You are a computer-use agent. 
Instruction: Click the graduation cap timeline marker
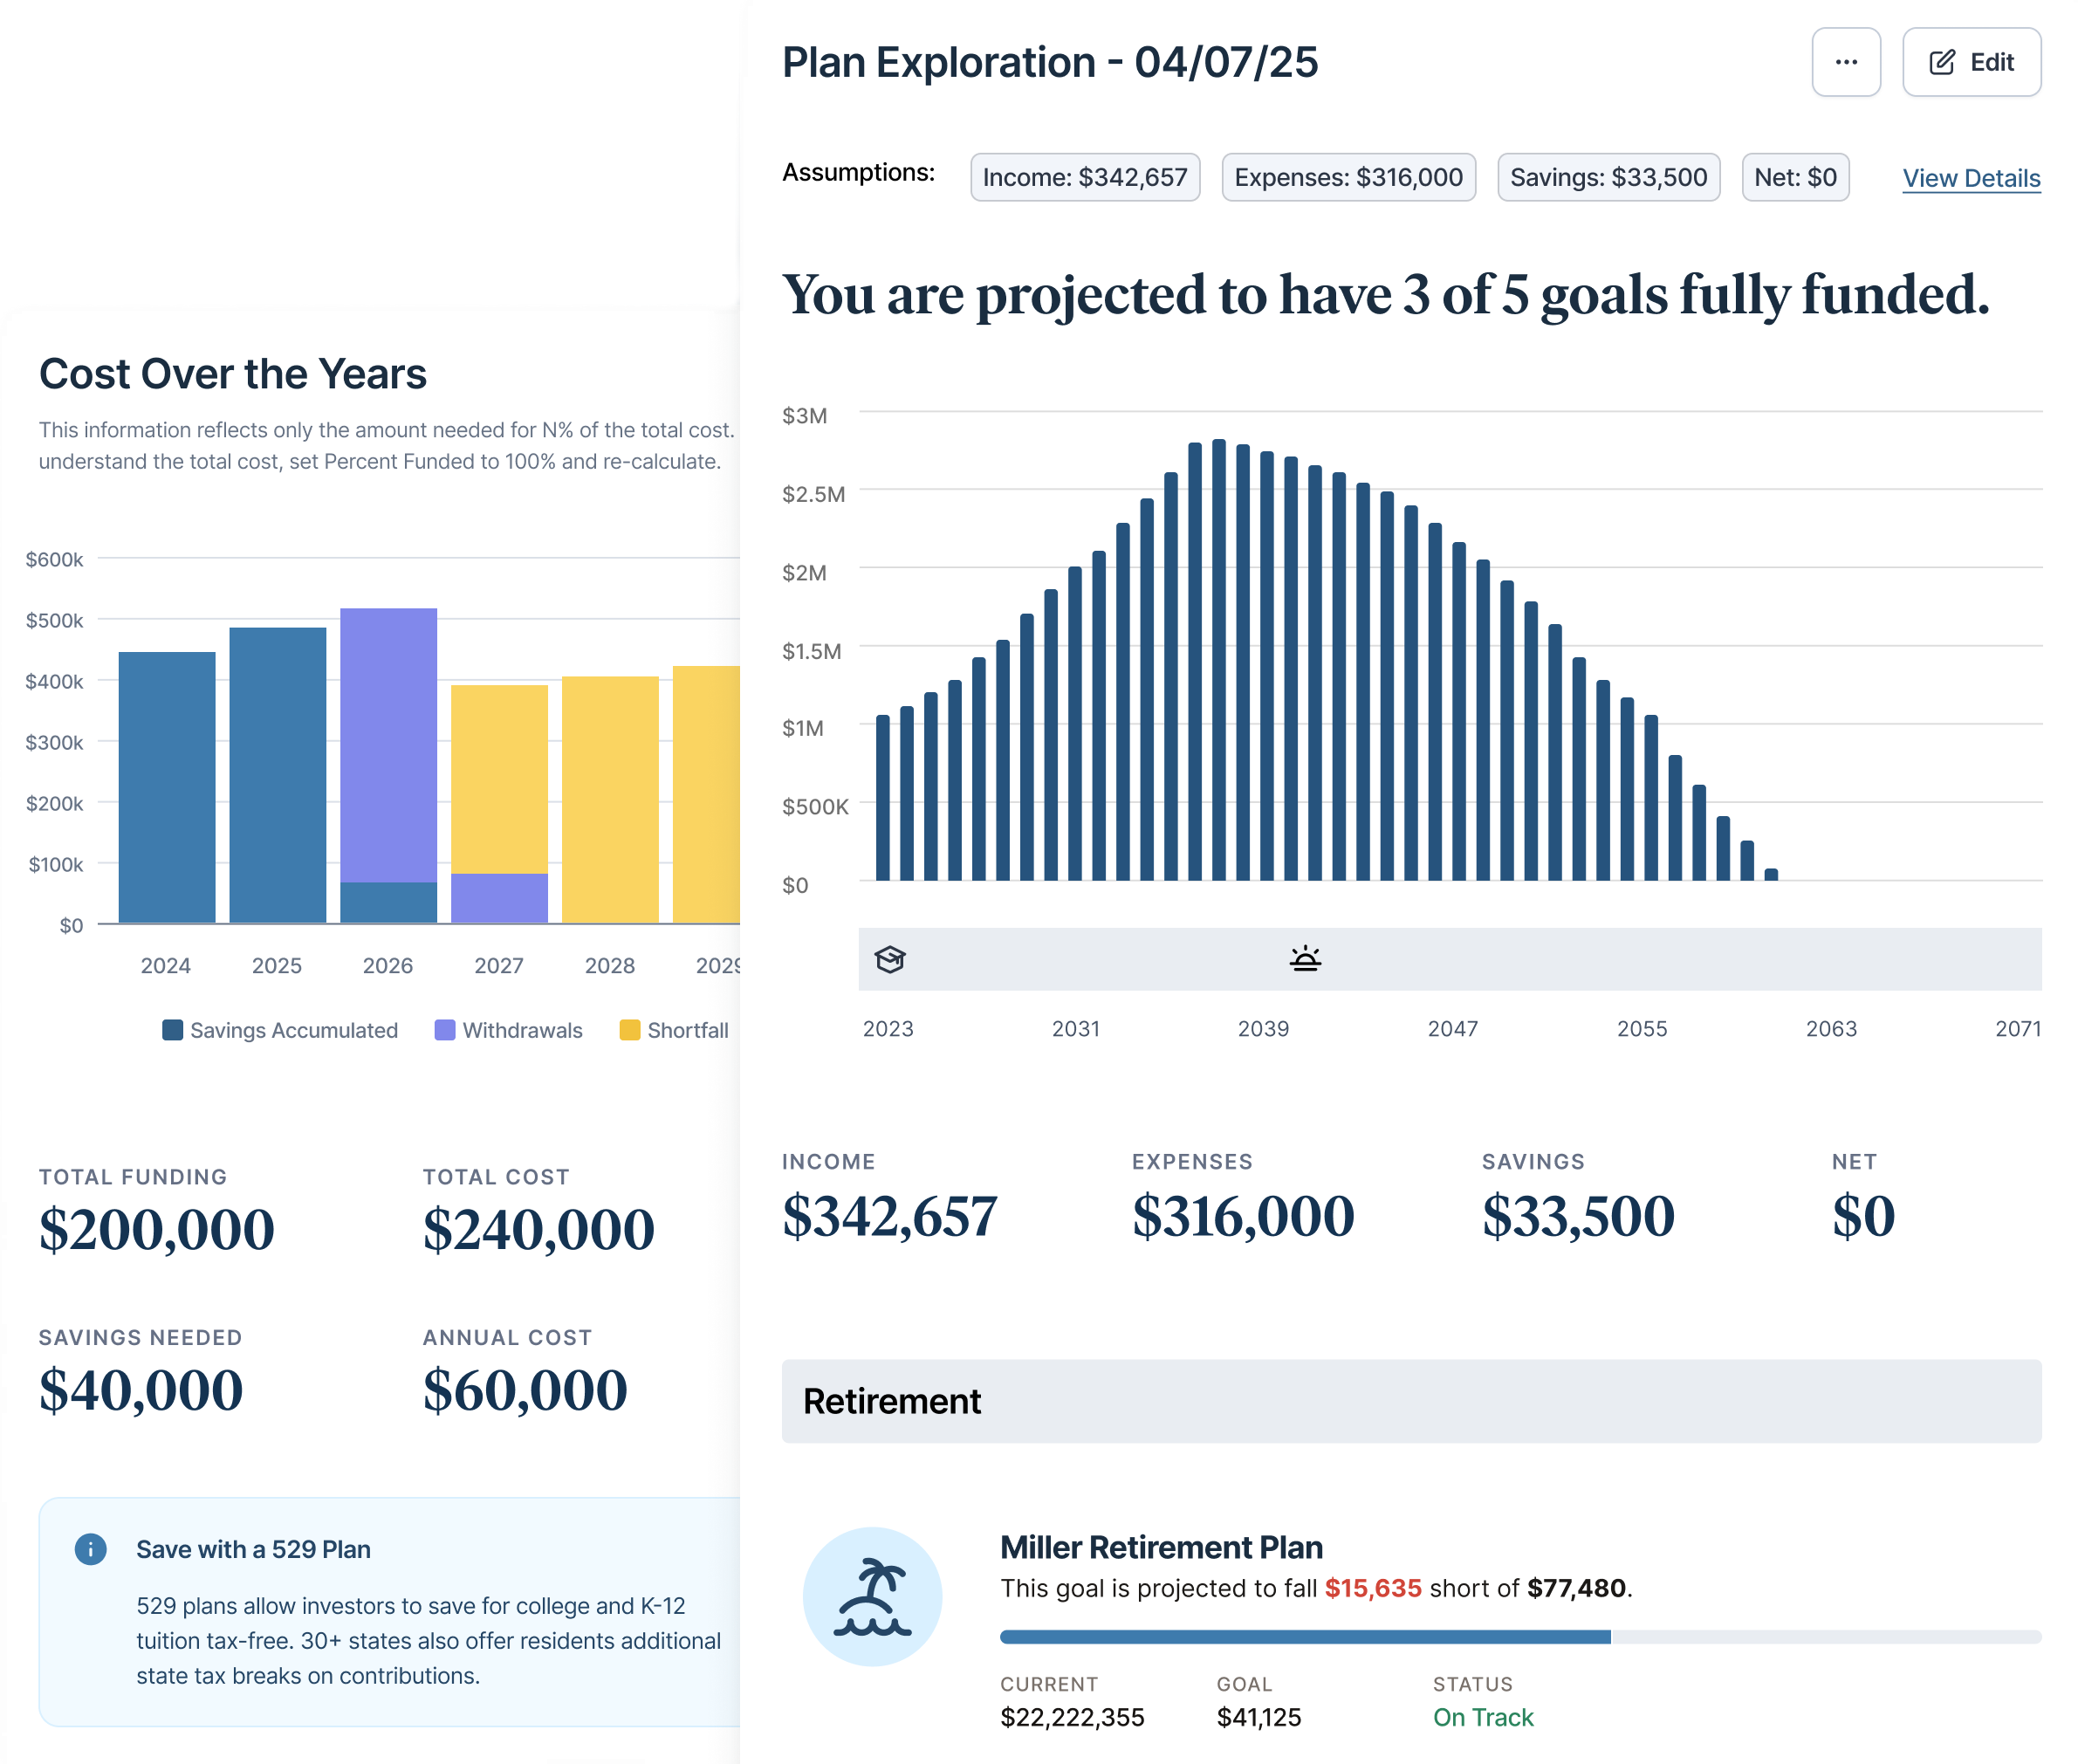point(890,959)
